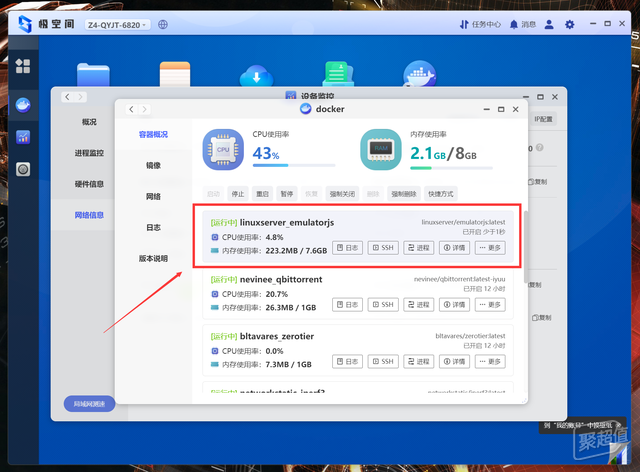The width and height of the screenshot is (640, 472).
Task: Open 日志 for bltavares_zerotier
Action: pos(347,361)
